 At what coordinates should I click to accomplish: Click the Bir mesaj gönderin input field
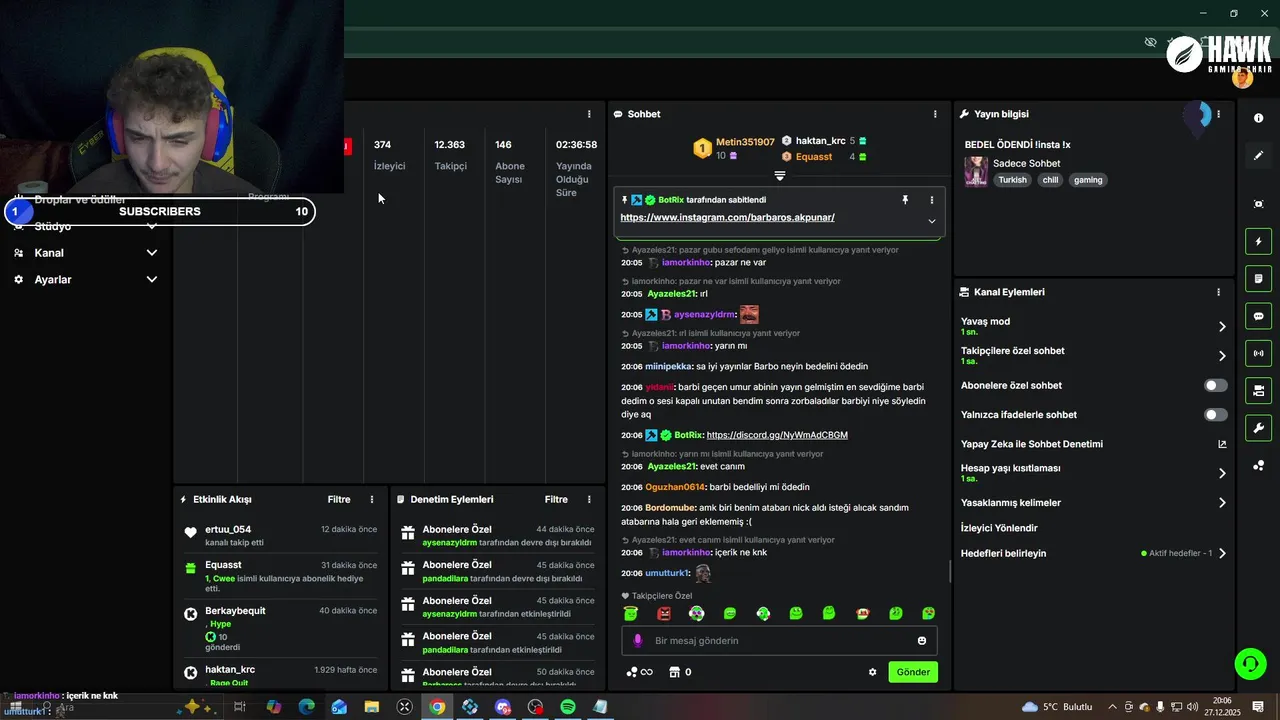(780, 641)
